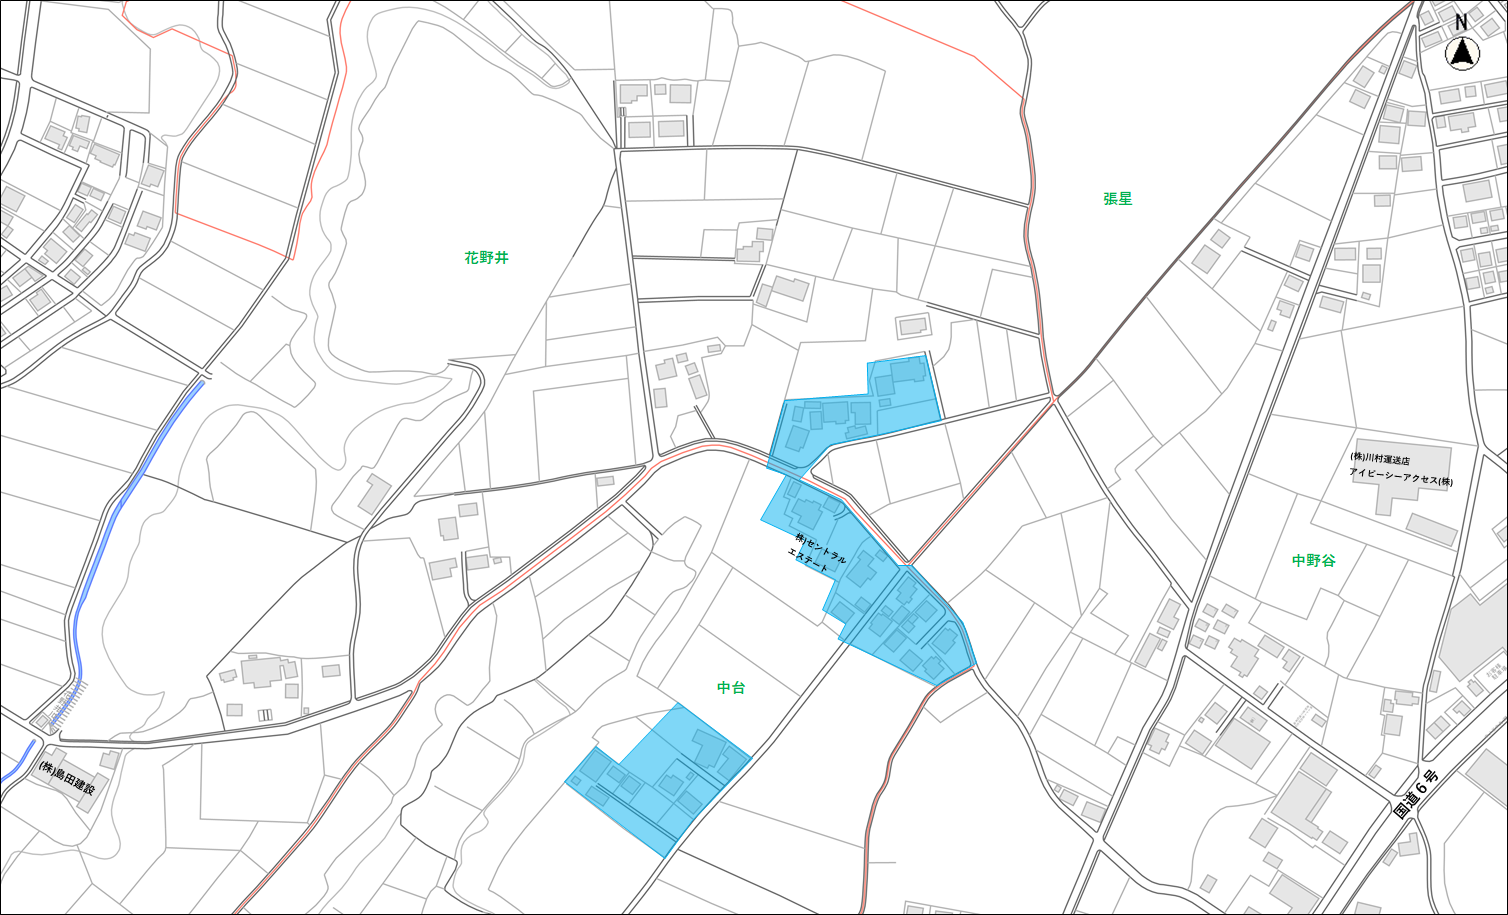The height and width of the screenshot is (915, 1508).
Task: Select the 張星 district label
Action: (x=1117, y=198)
